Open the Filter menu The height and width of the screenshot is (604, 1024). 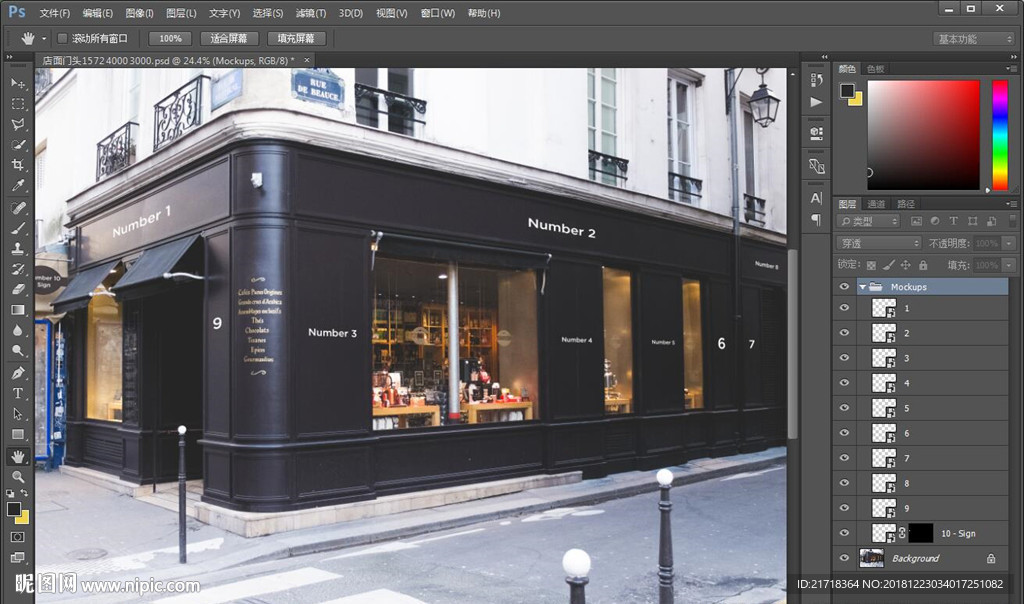point(311,13)
